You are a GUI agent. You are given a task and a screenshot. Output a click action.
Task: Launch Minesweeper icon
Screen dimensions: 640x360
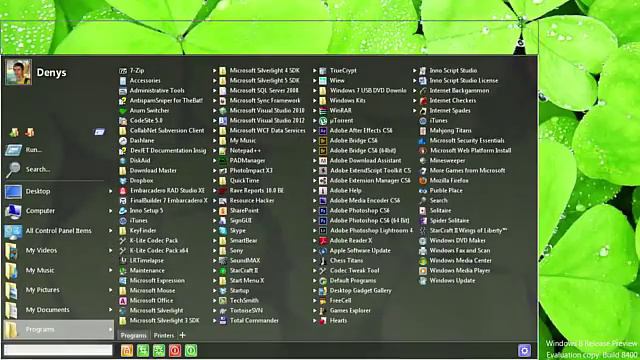(x=423, y=160)
